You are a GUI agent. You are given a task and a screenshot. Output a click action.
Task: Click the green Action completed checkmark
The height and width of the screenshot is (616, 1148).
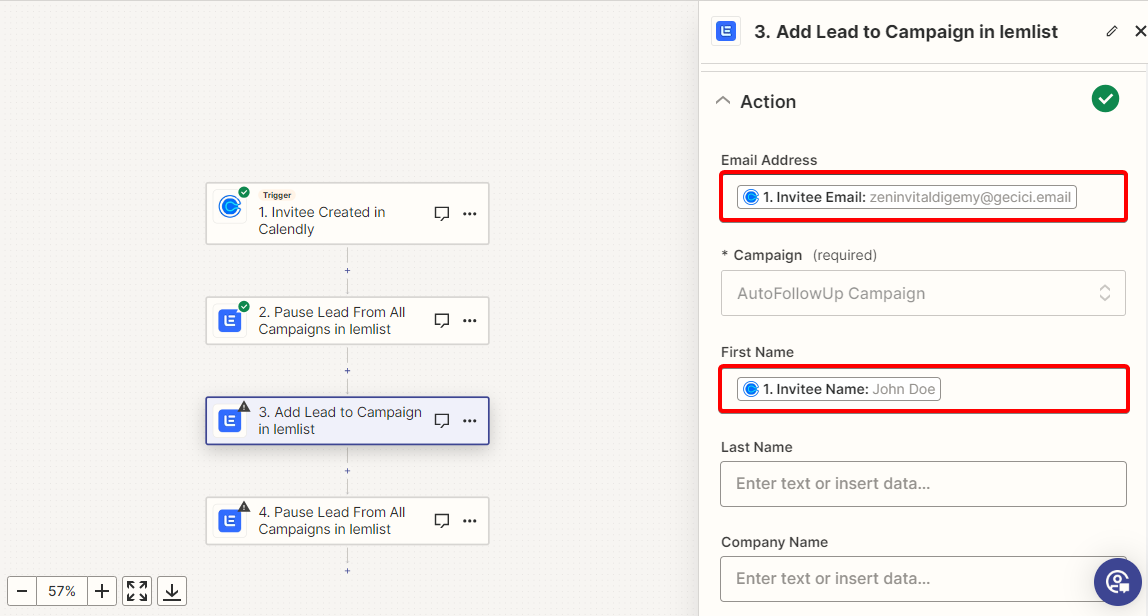coord(1105,99)
